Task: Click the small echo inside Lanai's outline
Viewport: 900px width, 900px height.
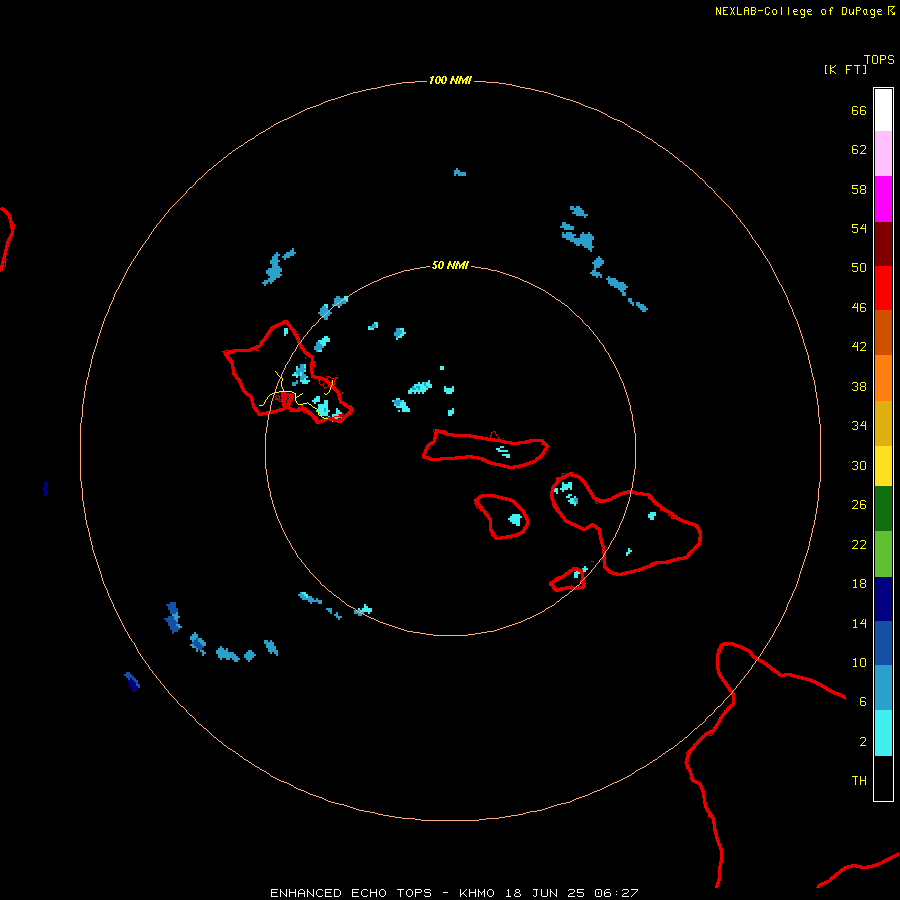Action: pyautogui.click(x=515, y=519)
